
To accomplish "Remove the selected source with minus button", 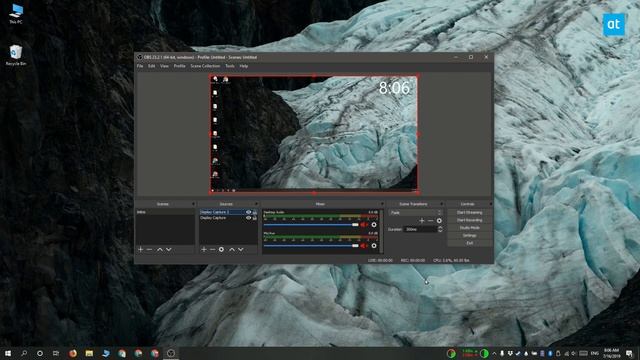I will (x=212, y=249).
